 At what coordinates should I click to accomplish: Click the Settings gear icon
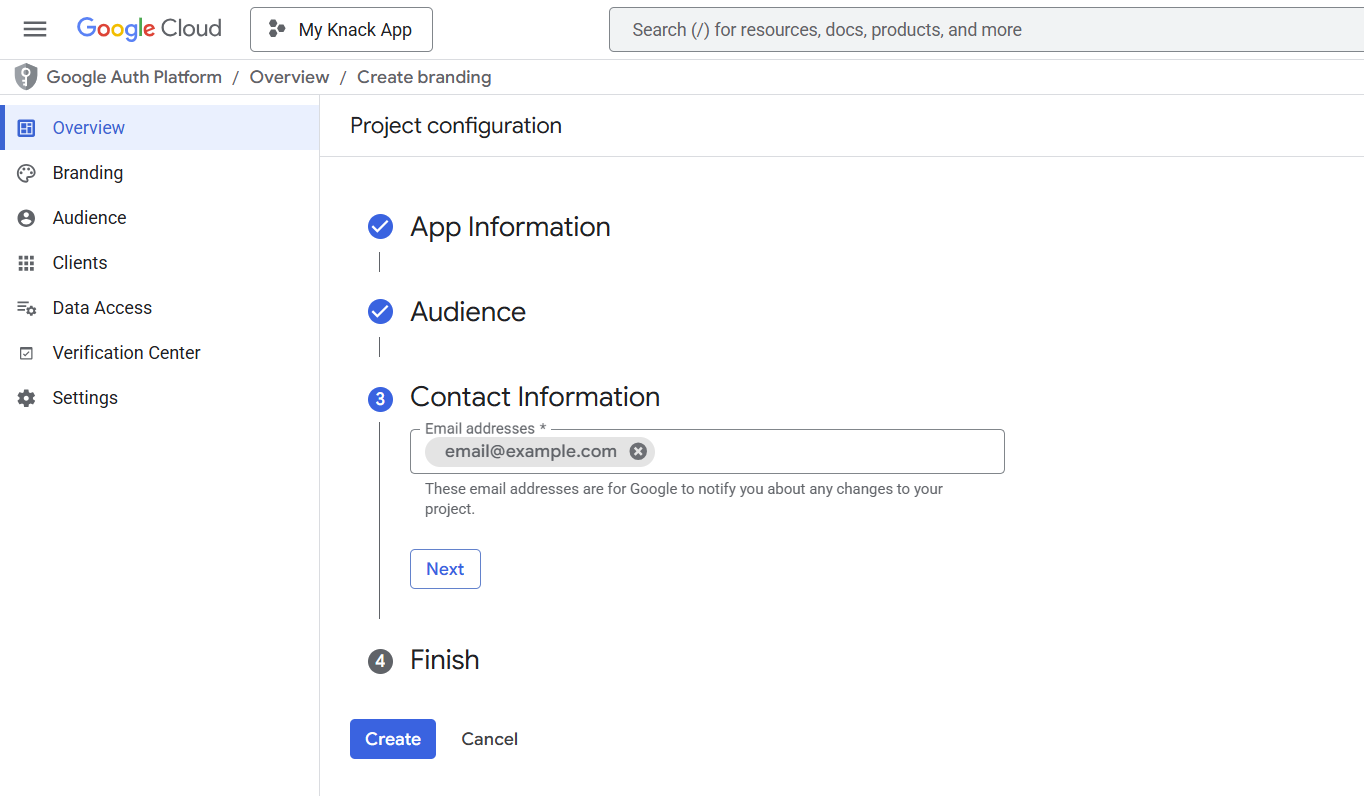click(x=27, y=398)
